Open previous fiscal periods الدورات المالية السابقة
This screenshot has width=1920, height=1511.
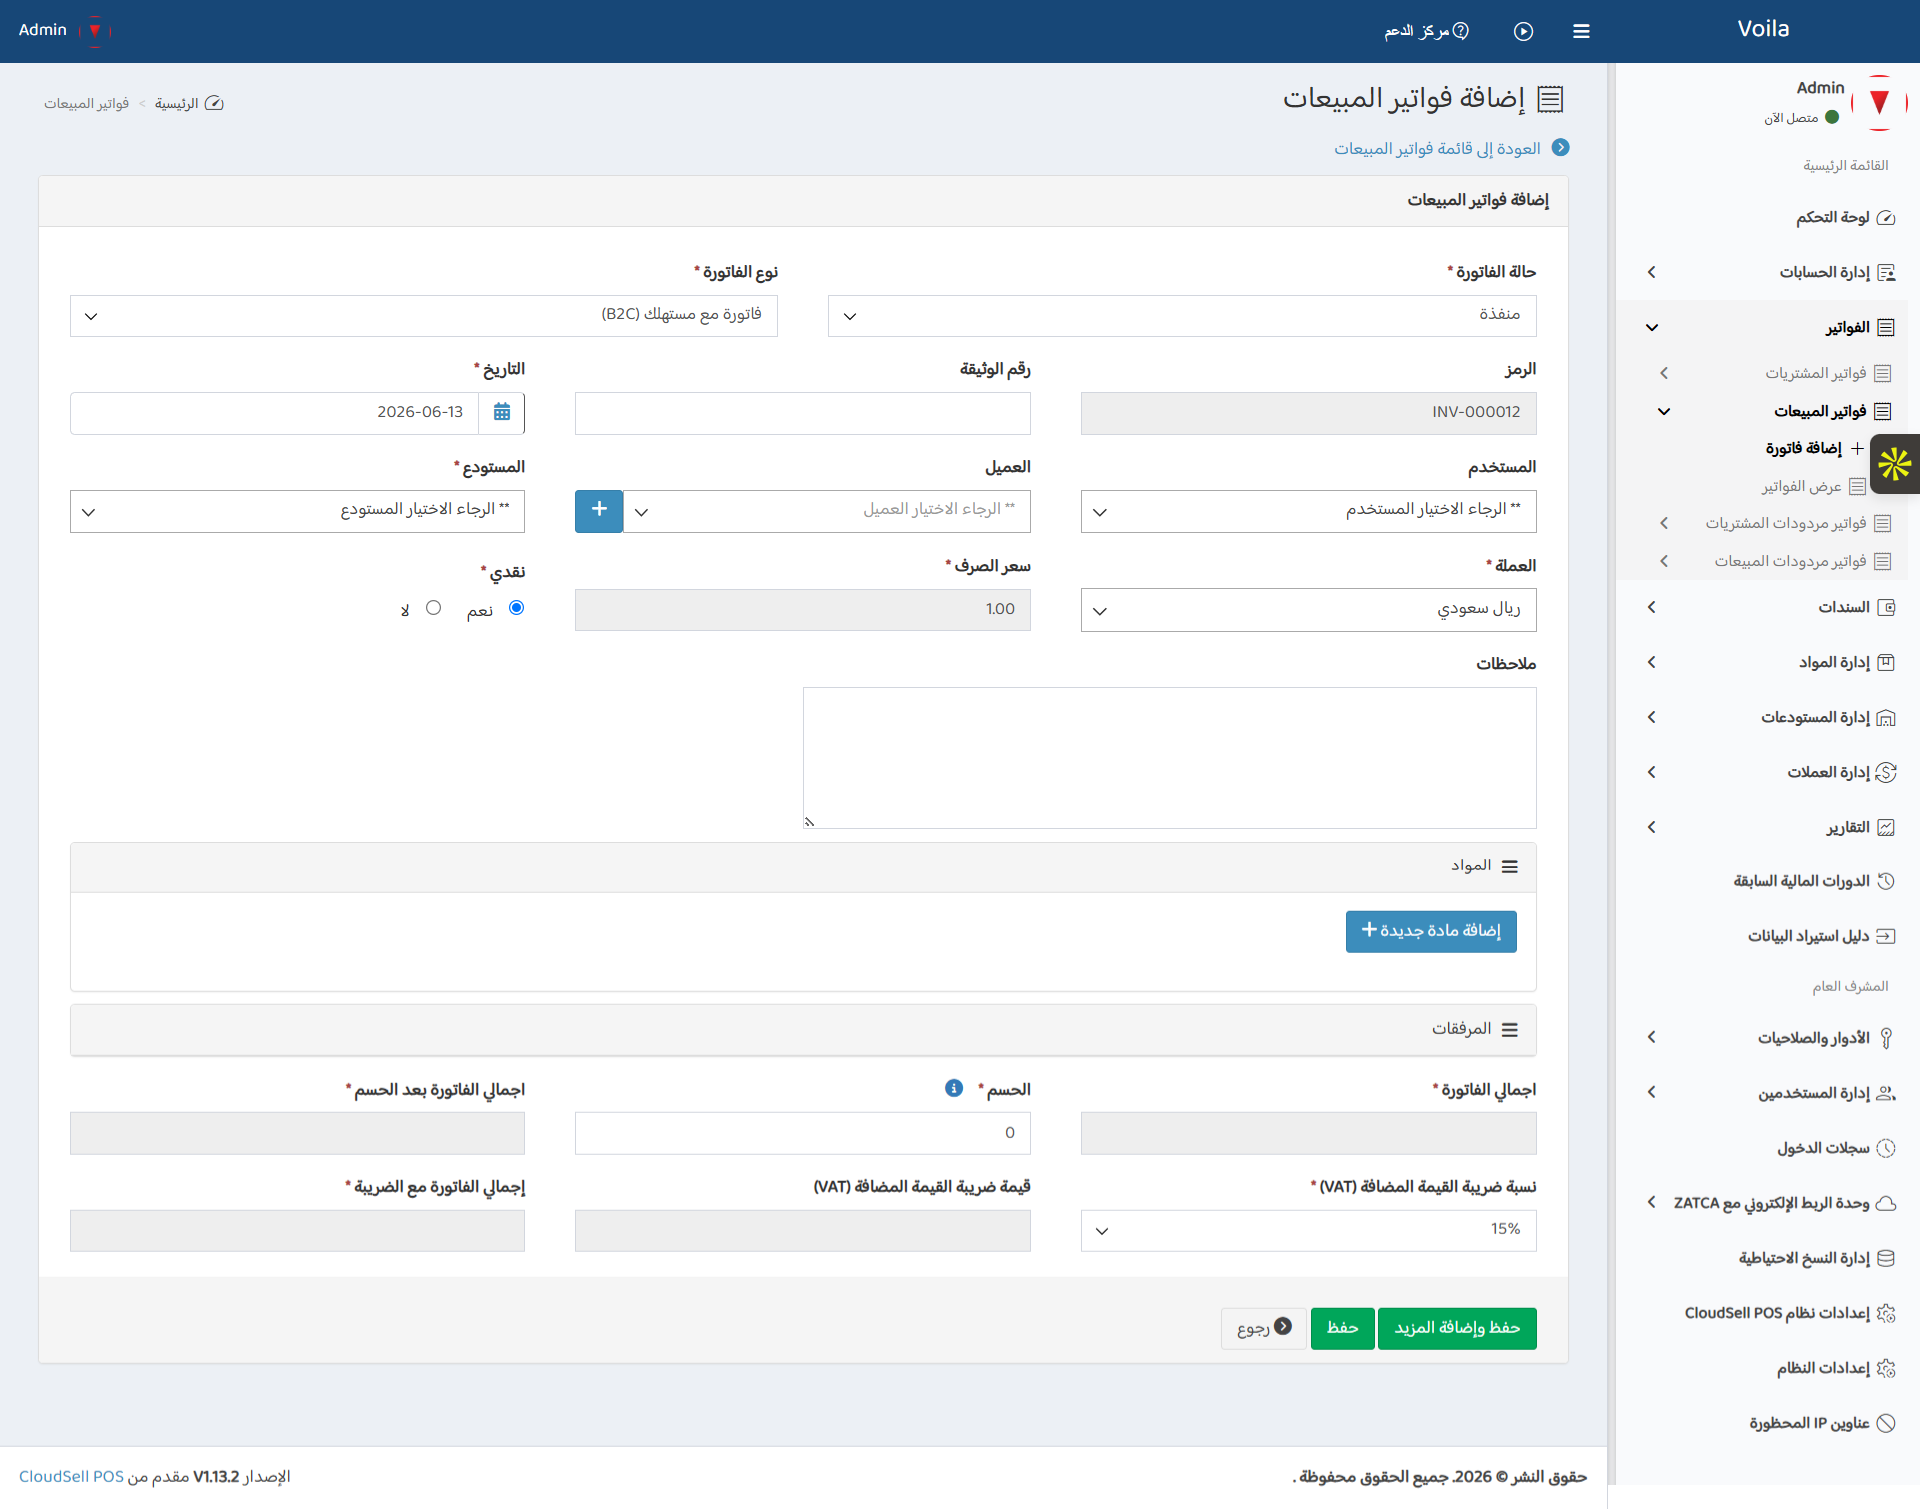pyautogui.click(x=1813, y=881)
